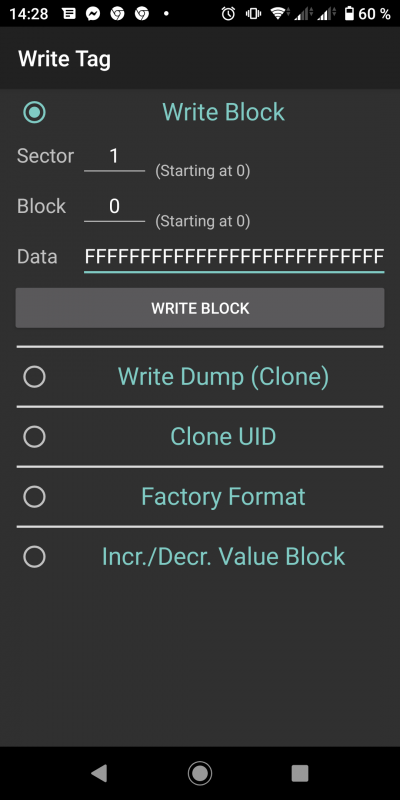This screenshot has height=800, width=400.
Task: Expand the Clone UID section label
Action: coord(223,437)
